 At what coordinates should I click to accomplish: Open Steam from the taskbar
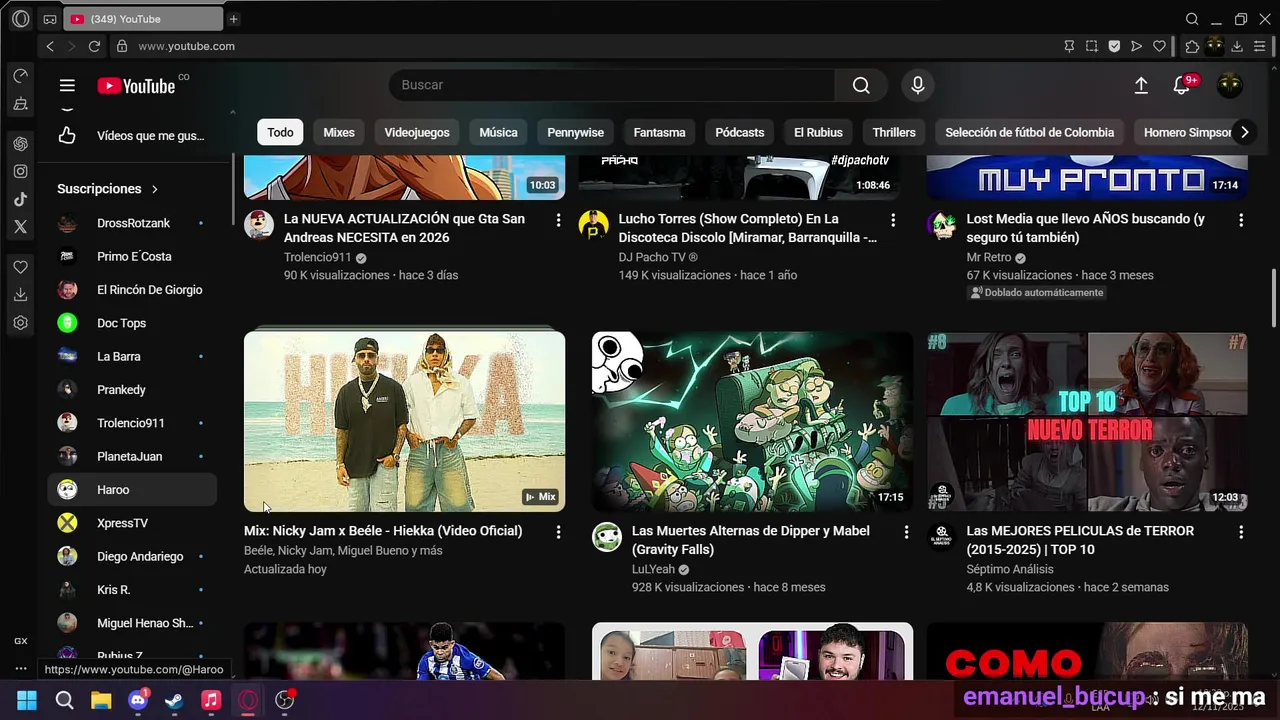pos(174,700)
